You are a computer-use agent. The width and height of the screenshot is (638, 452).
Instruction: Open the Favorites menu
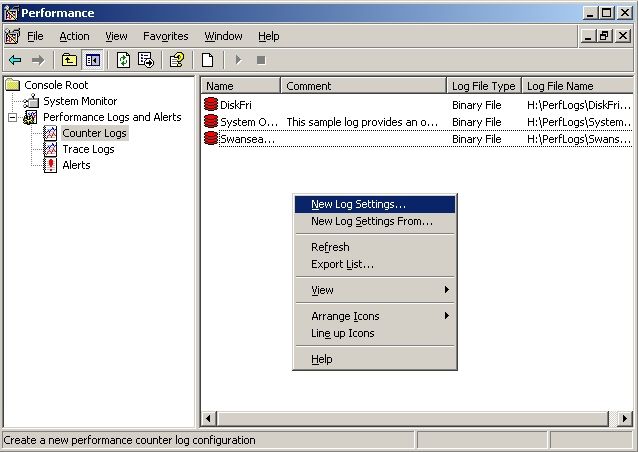(x=166, y=36)
